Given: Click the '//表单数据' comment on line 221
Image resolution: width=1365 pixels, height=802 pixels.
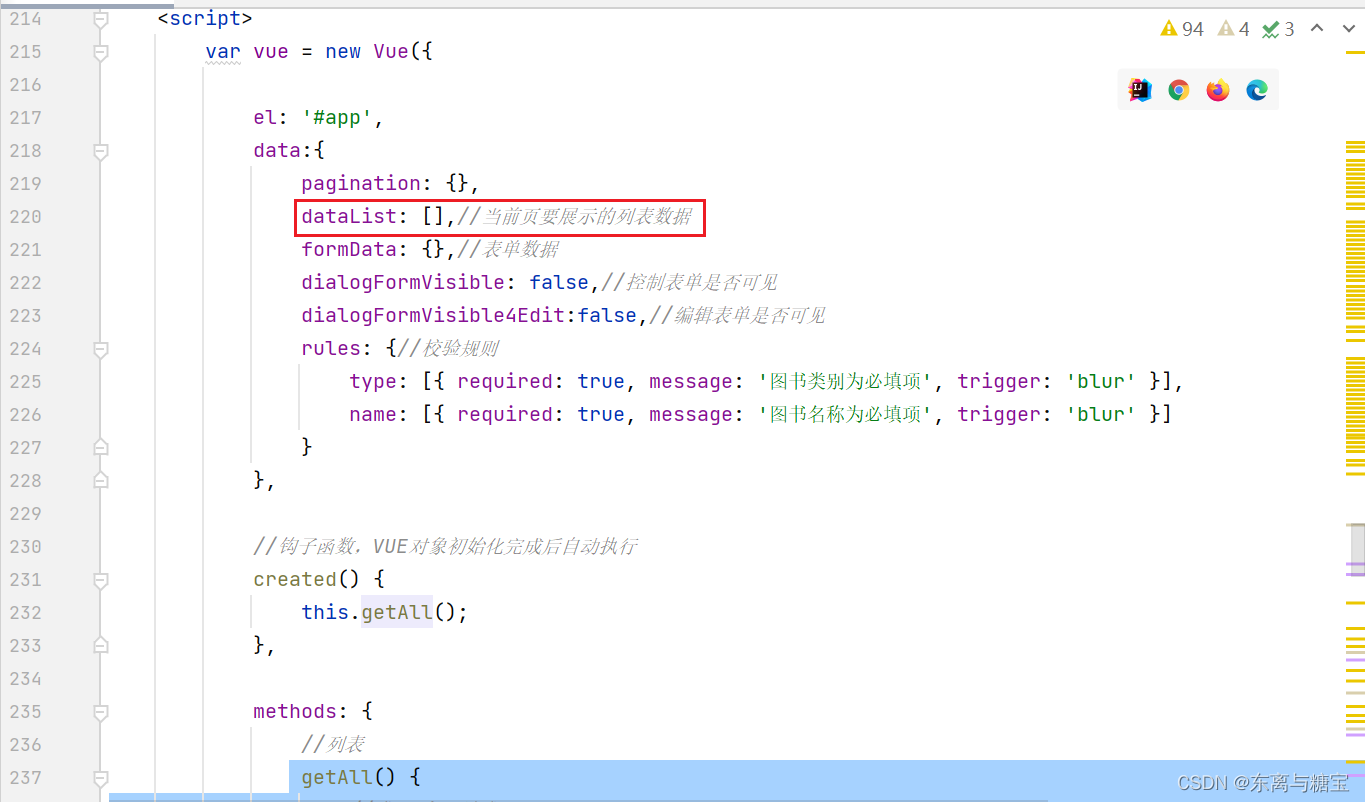Looking at the screenshot, I should pyautogui.click(x=509, y=250).
